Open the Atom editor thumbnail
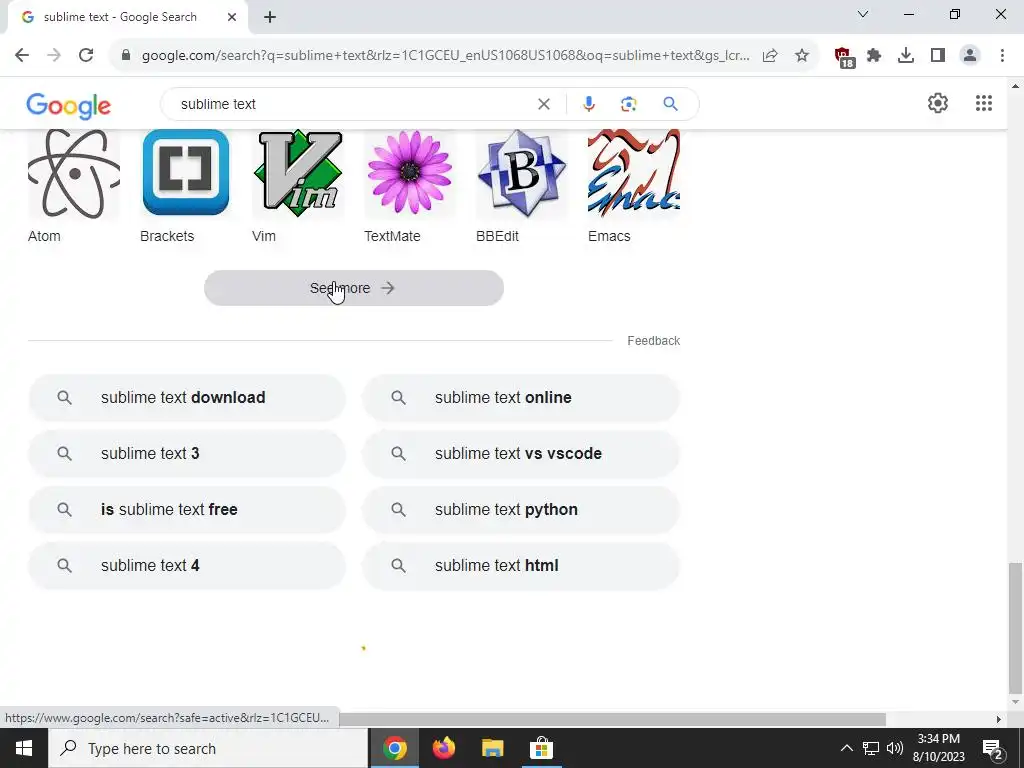 click(x=74, y=174)
